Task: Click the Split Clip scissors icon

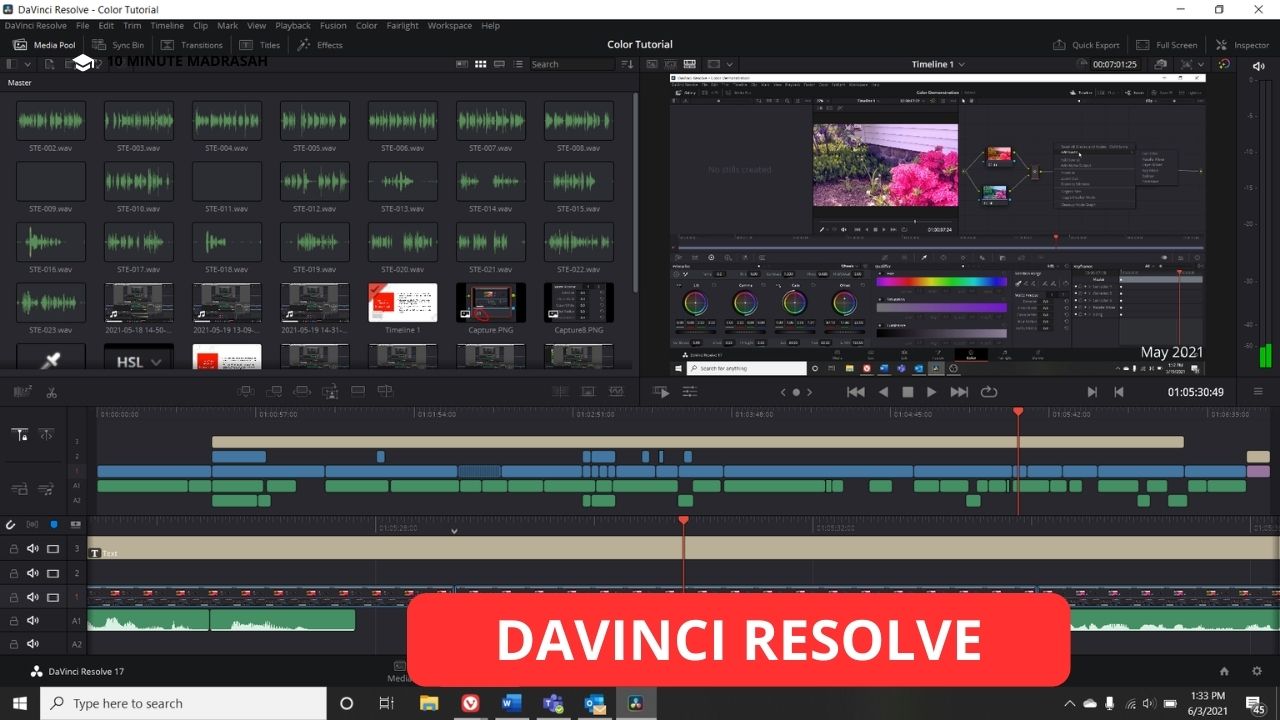Action: tap(52, 392)
